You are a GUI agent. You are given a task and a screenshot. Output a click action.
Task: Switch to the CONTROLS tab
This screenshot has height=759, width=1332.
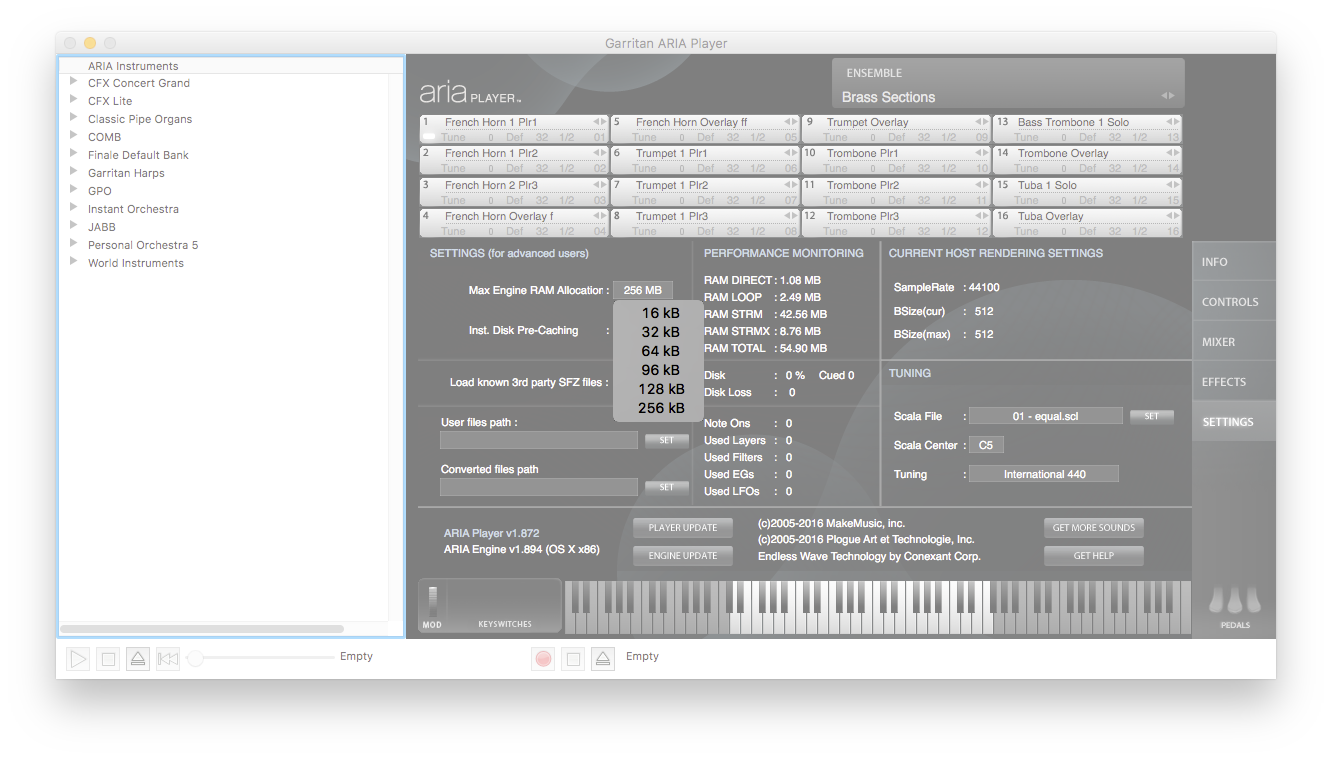[x=1234, y=302]
